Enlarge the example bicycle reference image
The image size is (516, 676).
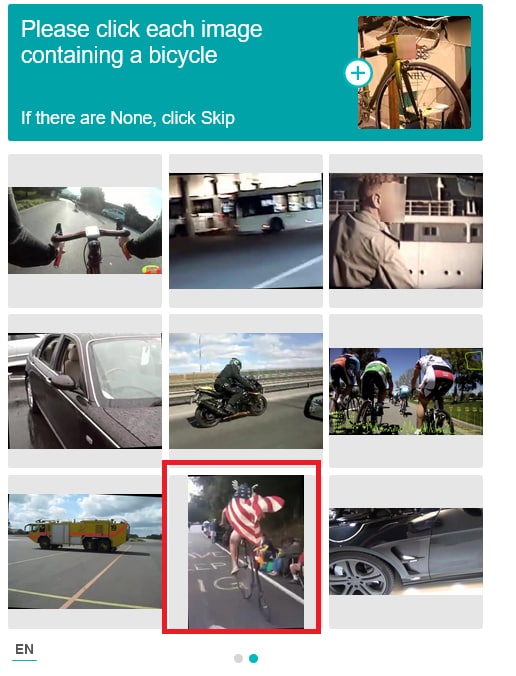[414, 72]
